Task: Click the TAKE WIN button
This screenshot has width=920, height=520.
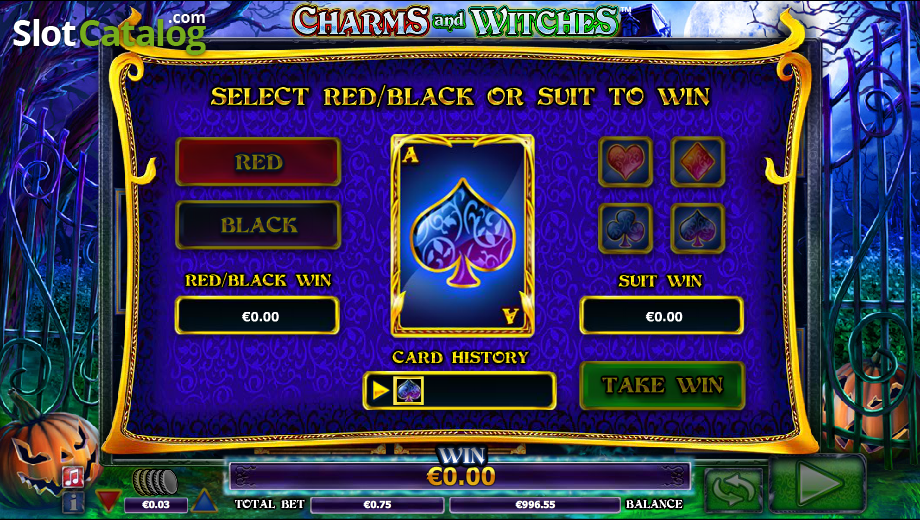Action: click(x=662, y=385)
